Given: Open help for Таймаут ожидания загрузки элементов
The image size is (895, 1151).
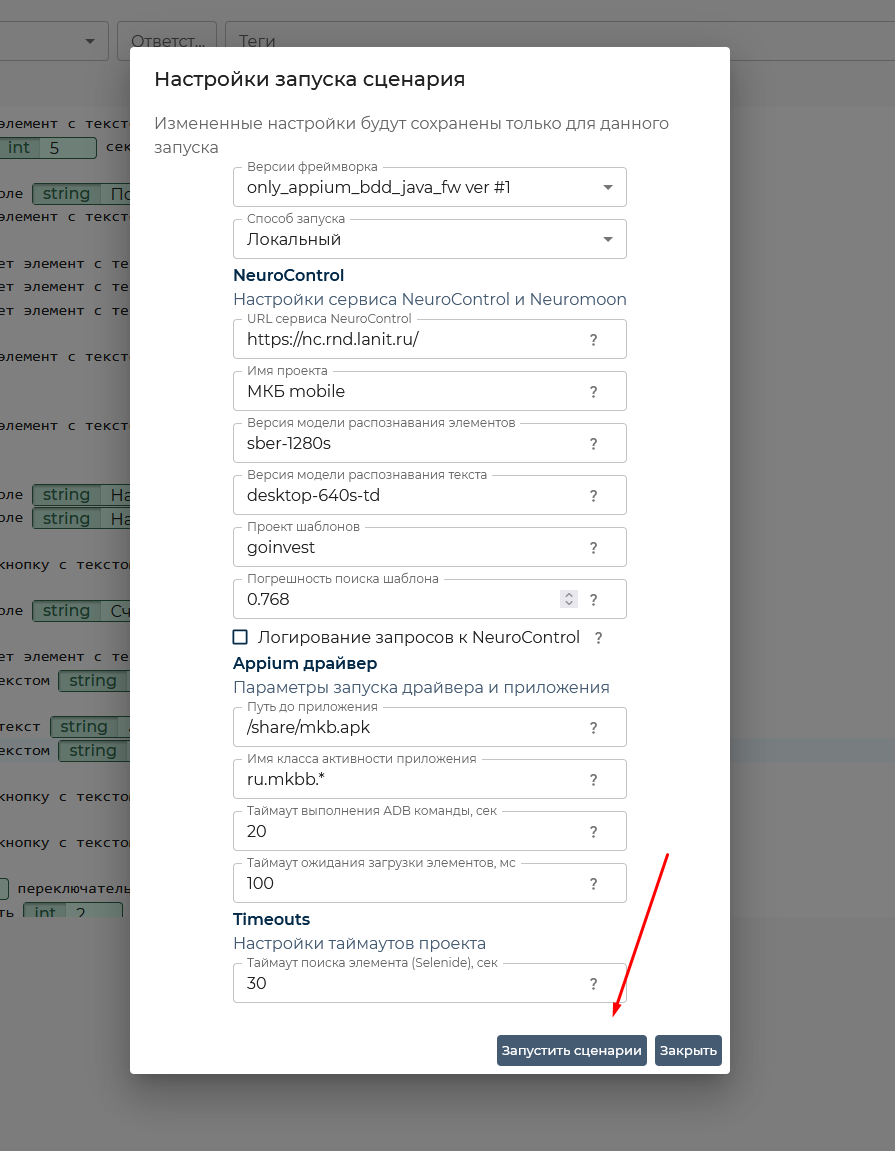Looking at the screenshot, I should pos(593,885).
